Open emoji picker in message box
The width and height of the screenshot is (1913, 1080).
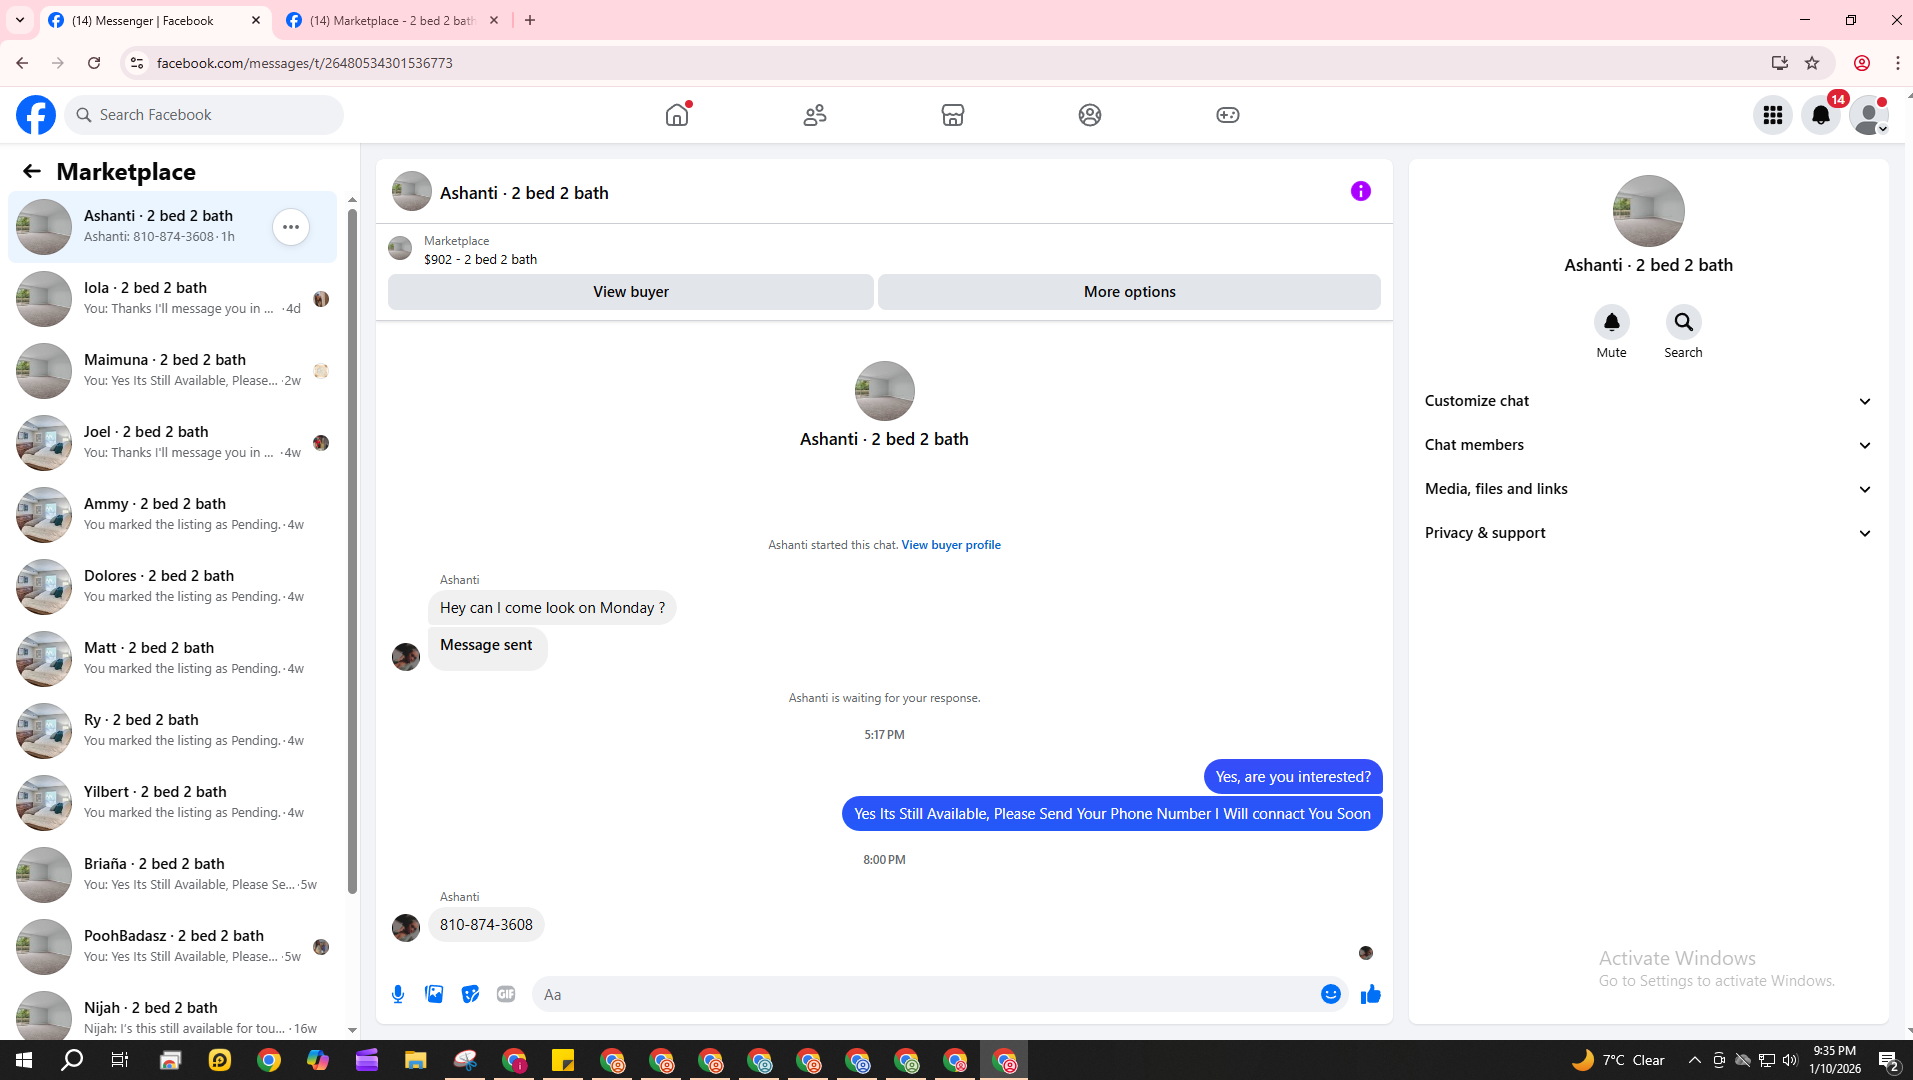(x=1330, y=994)
